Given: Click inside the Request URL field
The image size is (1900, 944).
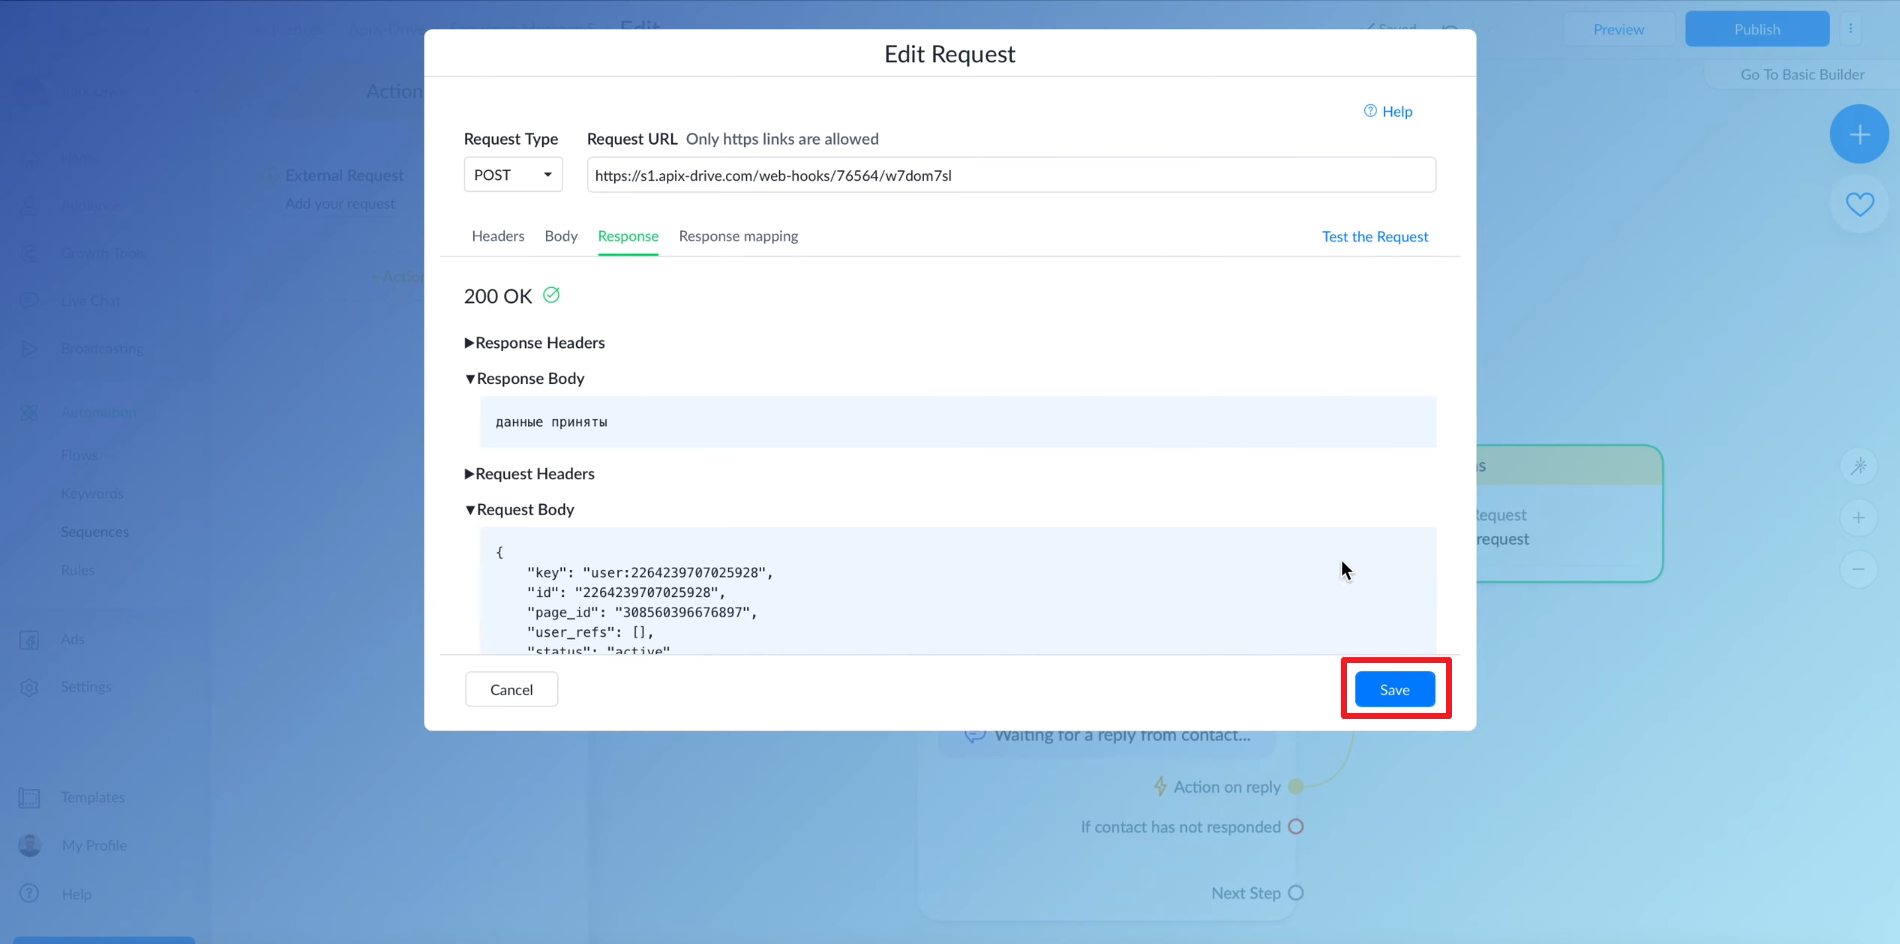Looking at the screenshot, I should coord(1011,175).
